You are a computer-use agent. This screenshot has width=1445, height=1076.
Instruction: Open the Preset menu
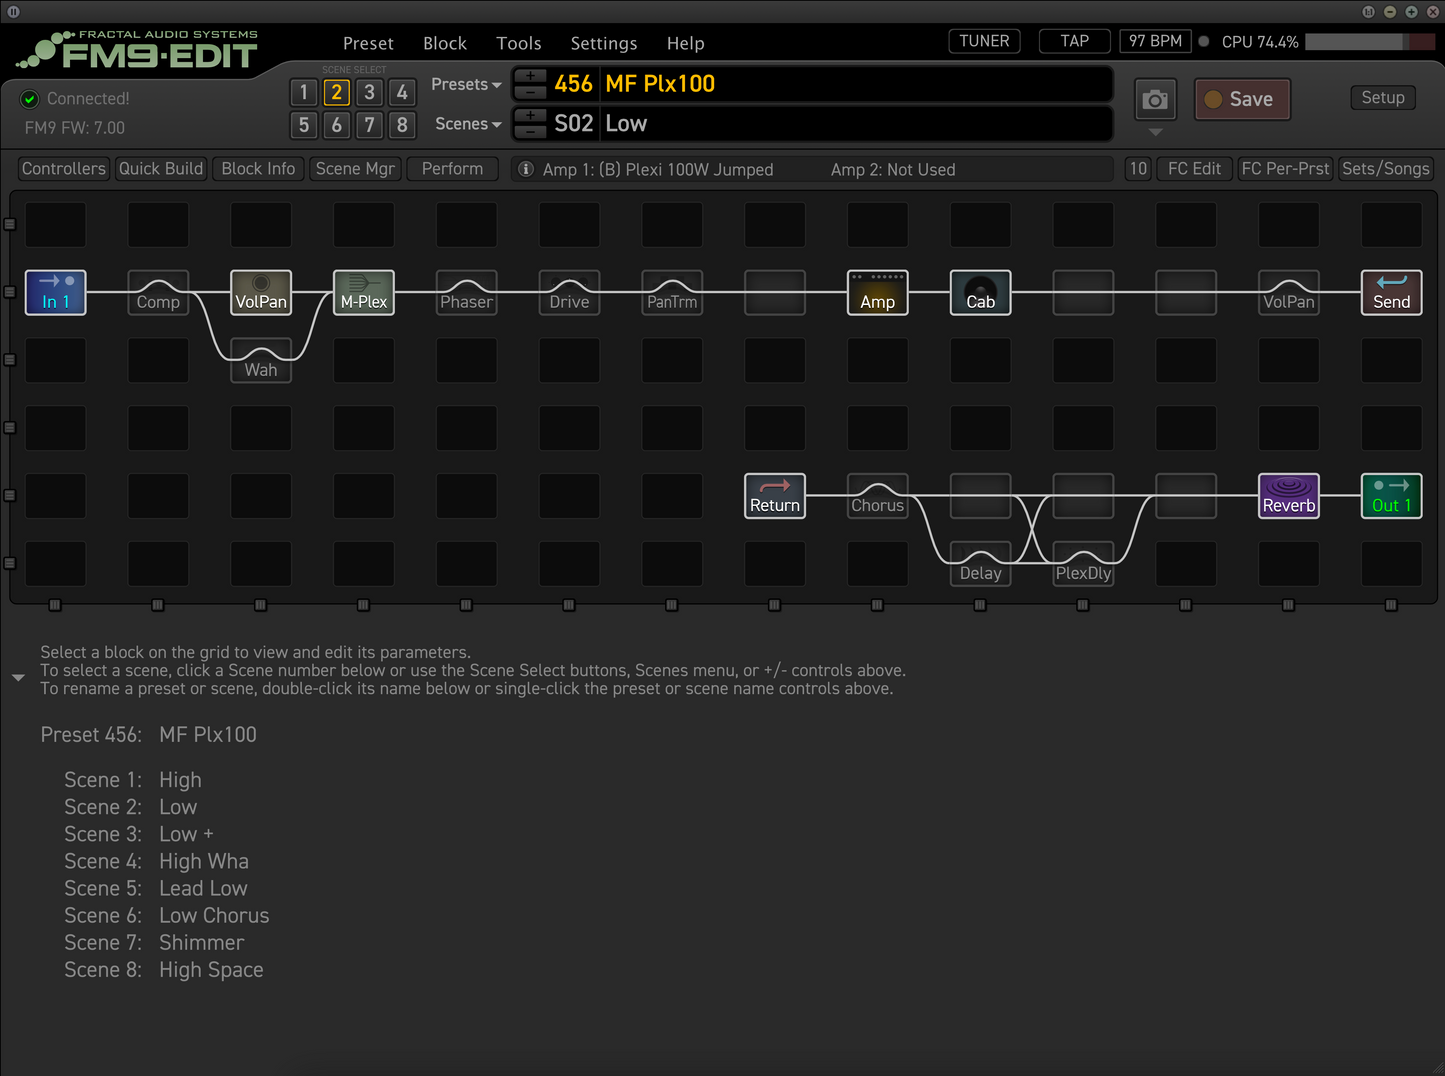(x=368, y=43)
